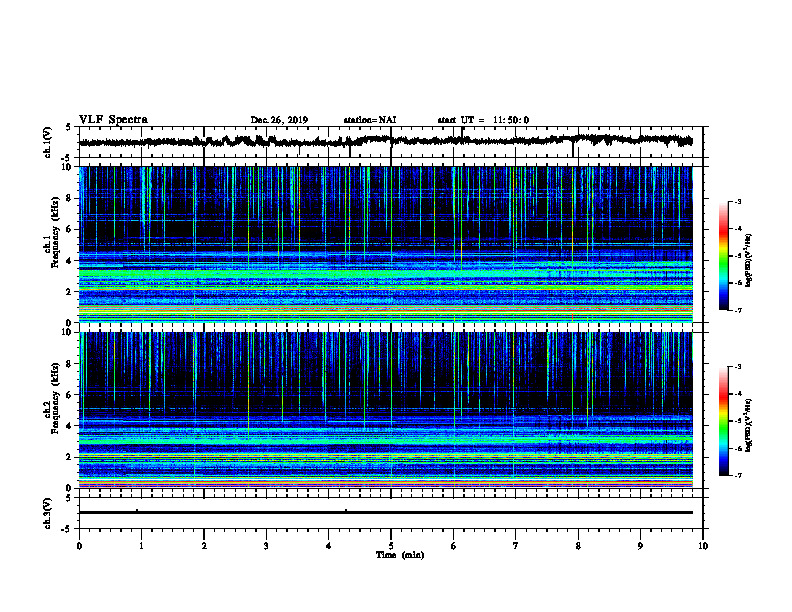Click the ch.1 waveform trace panel
Image resolution: width=792 pixels, height=612 pixels.
coord(391,142)
